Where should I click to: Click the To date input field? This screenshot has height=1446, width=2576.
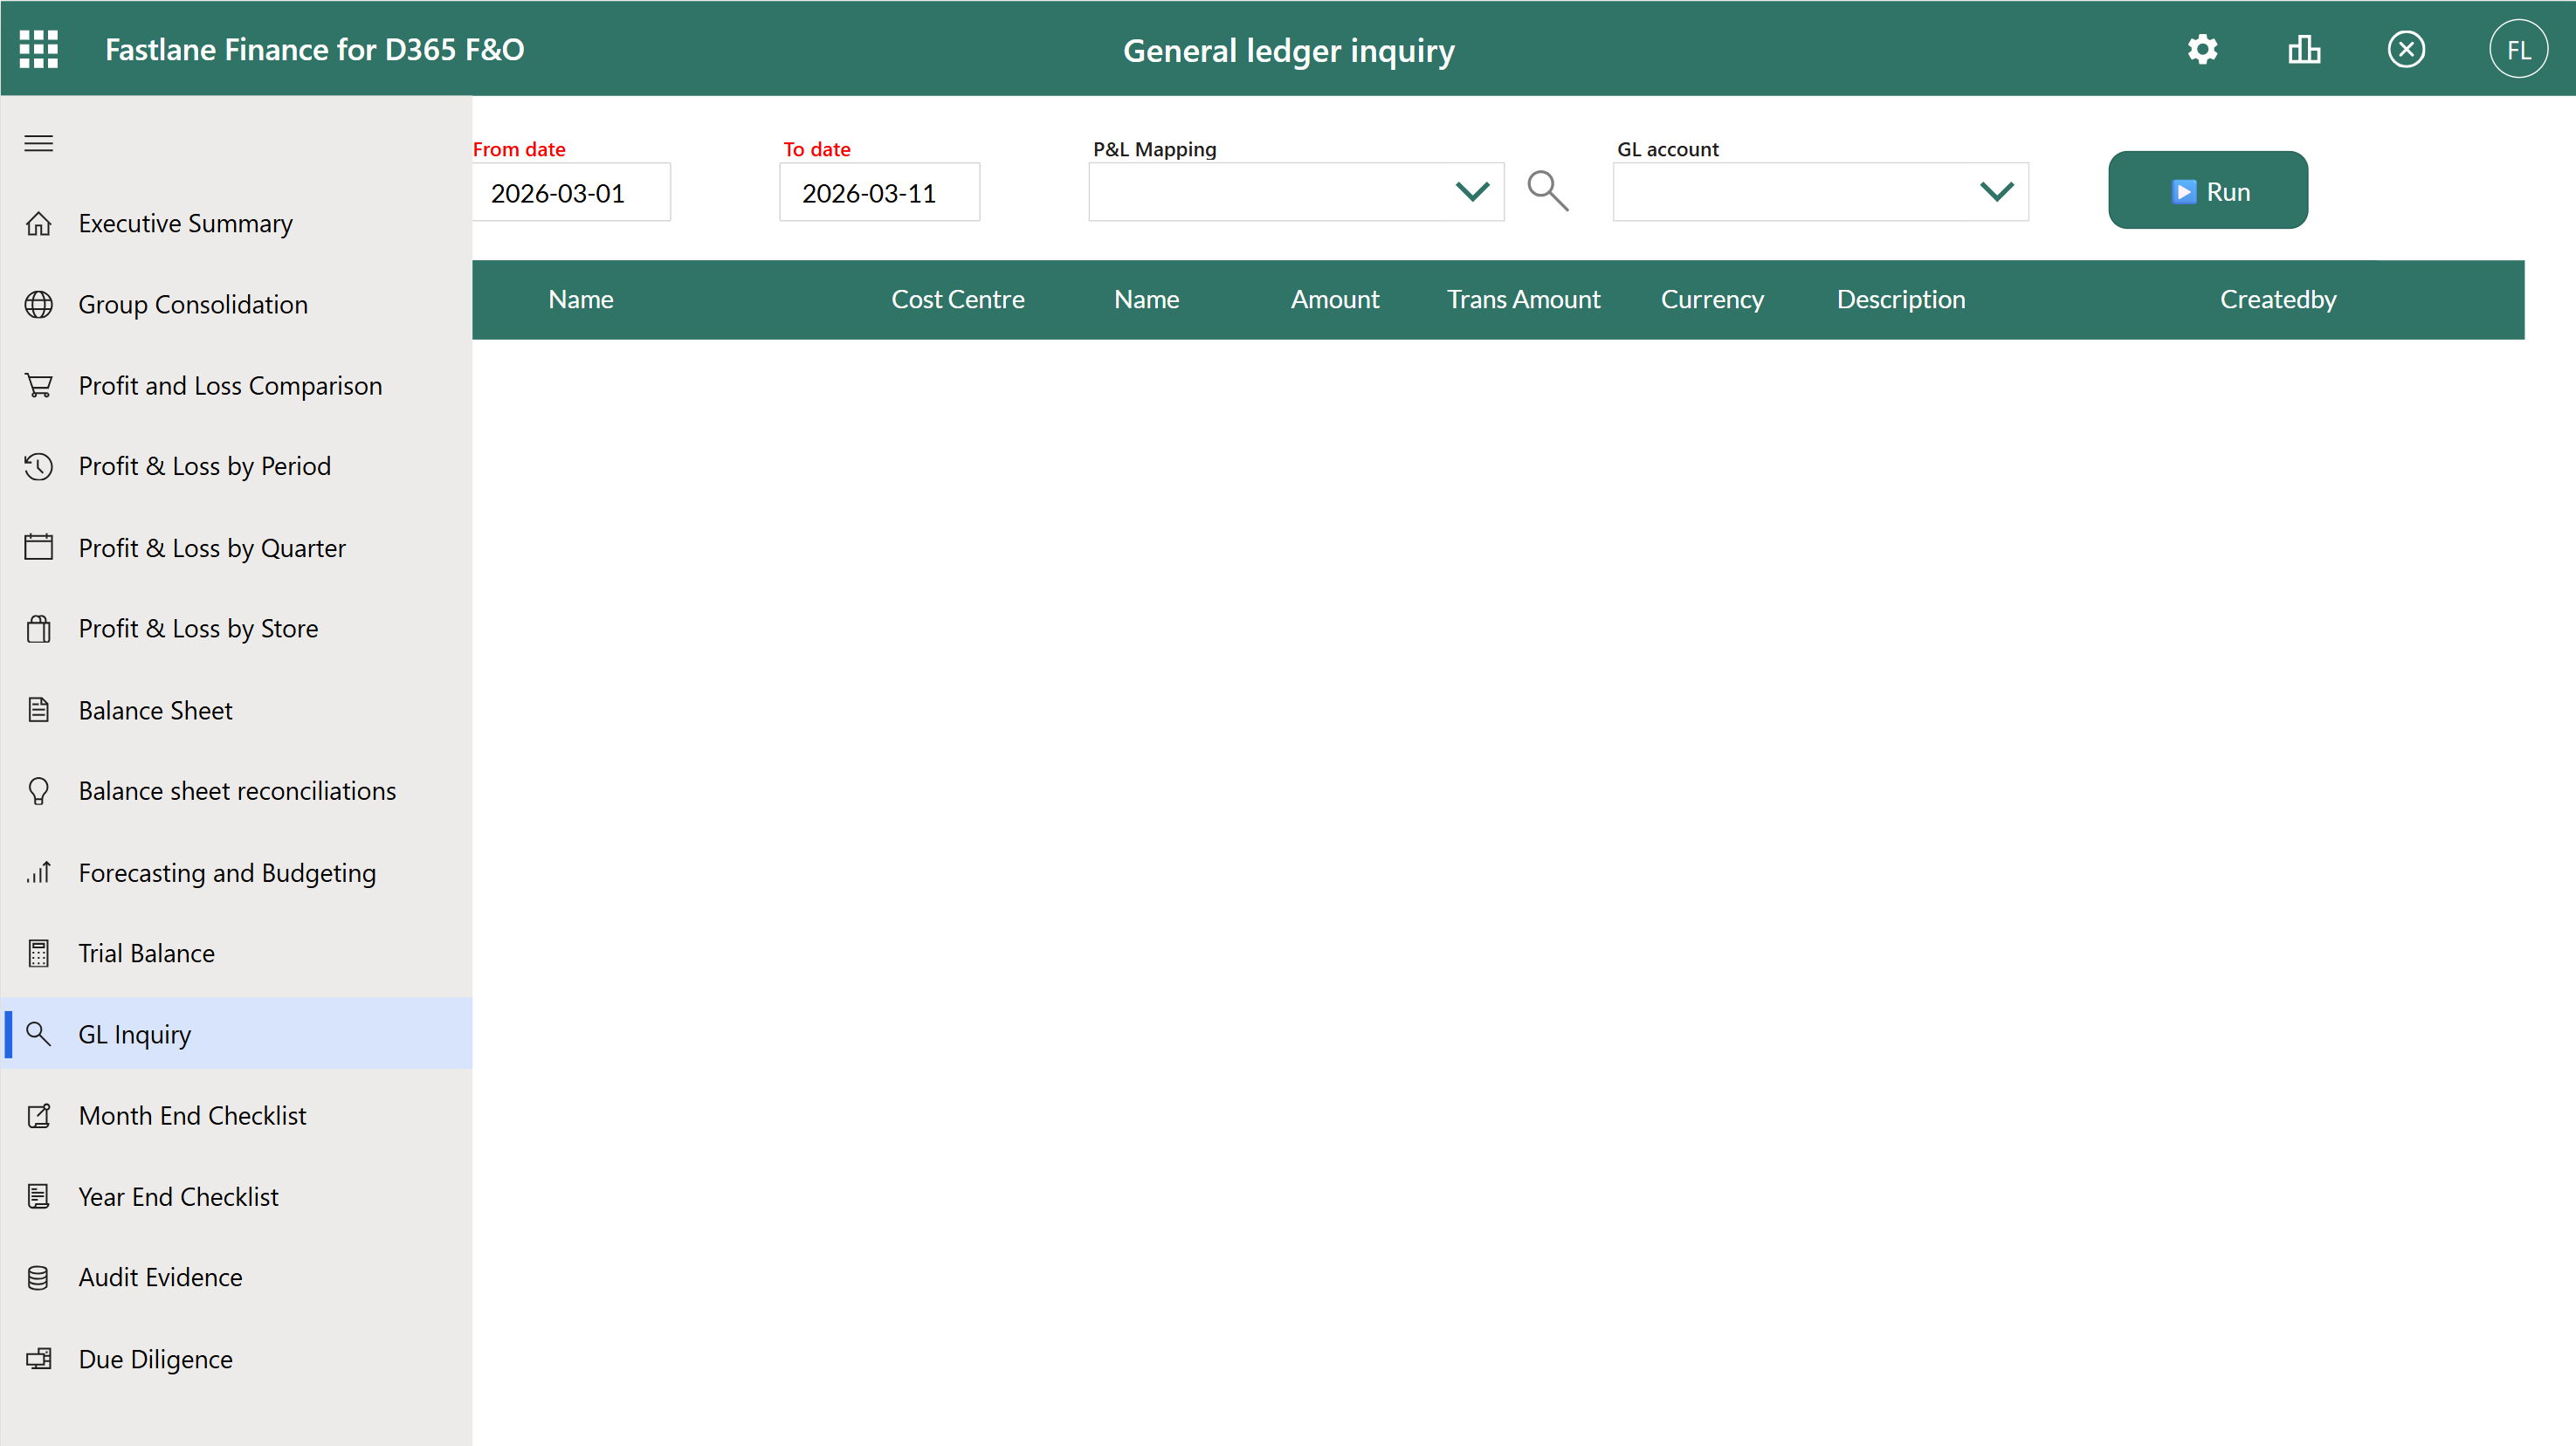[878, 192]
